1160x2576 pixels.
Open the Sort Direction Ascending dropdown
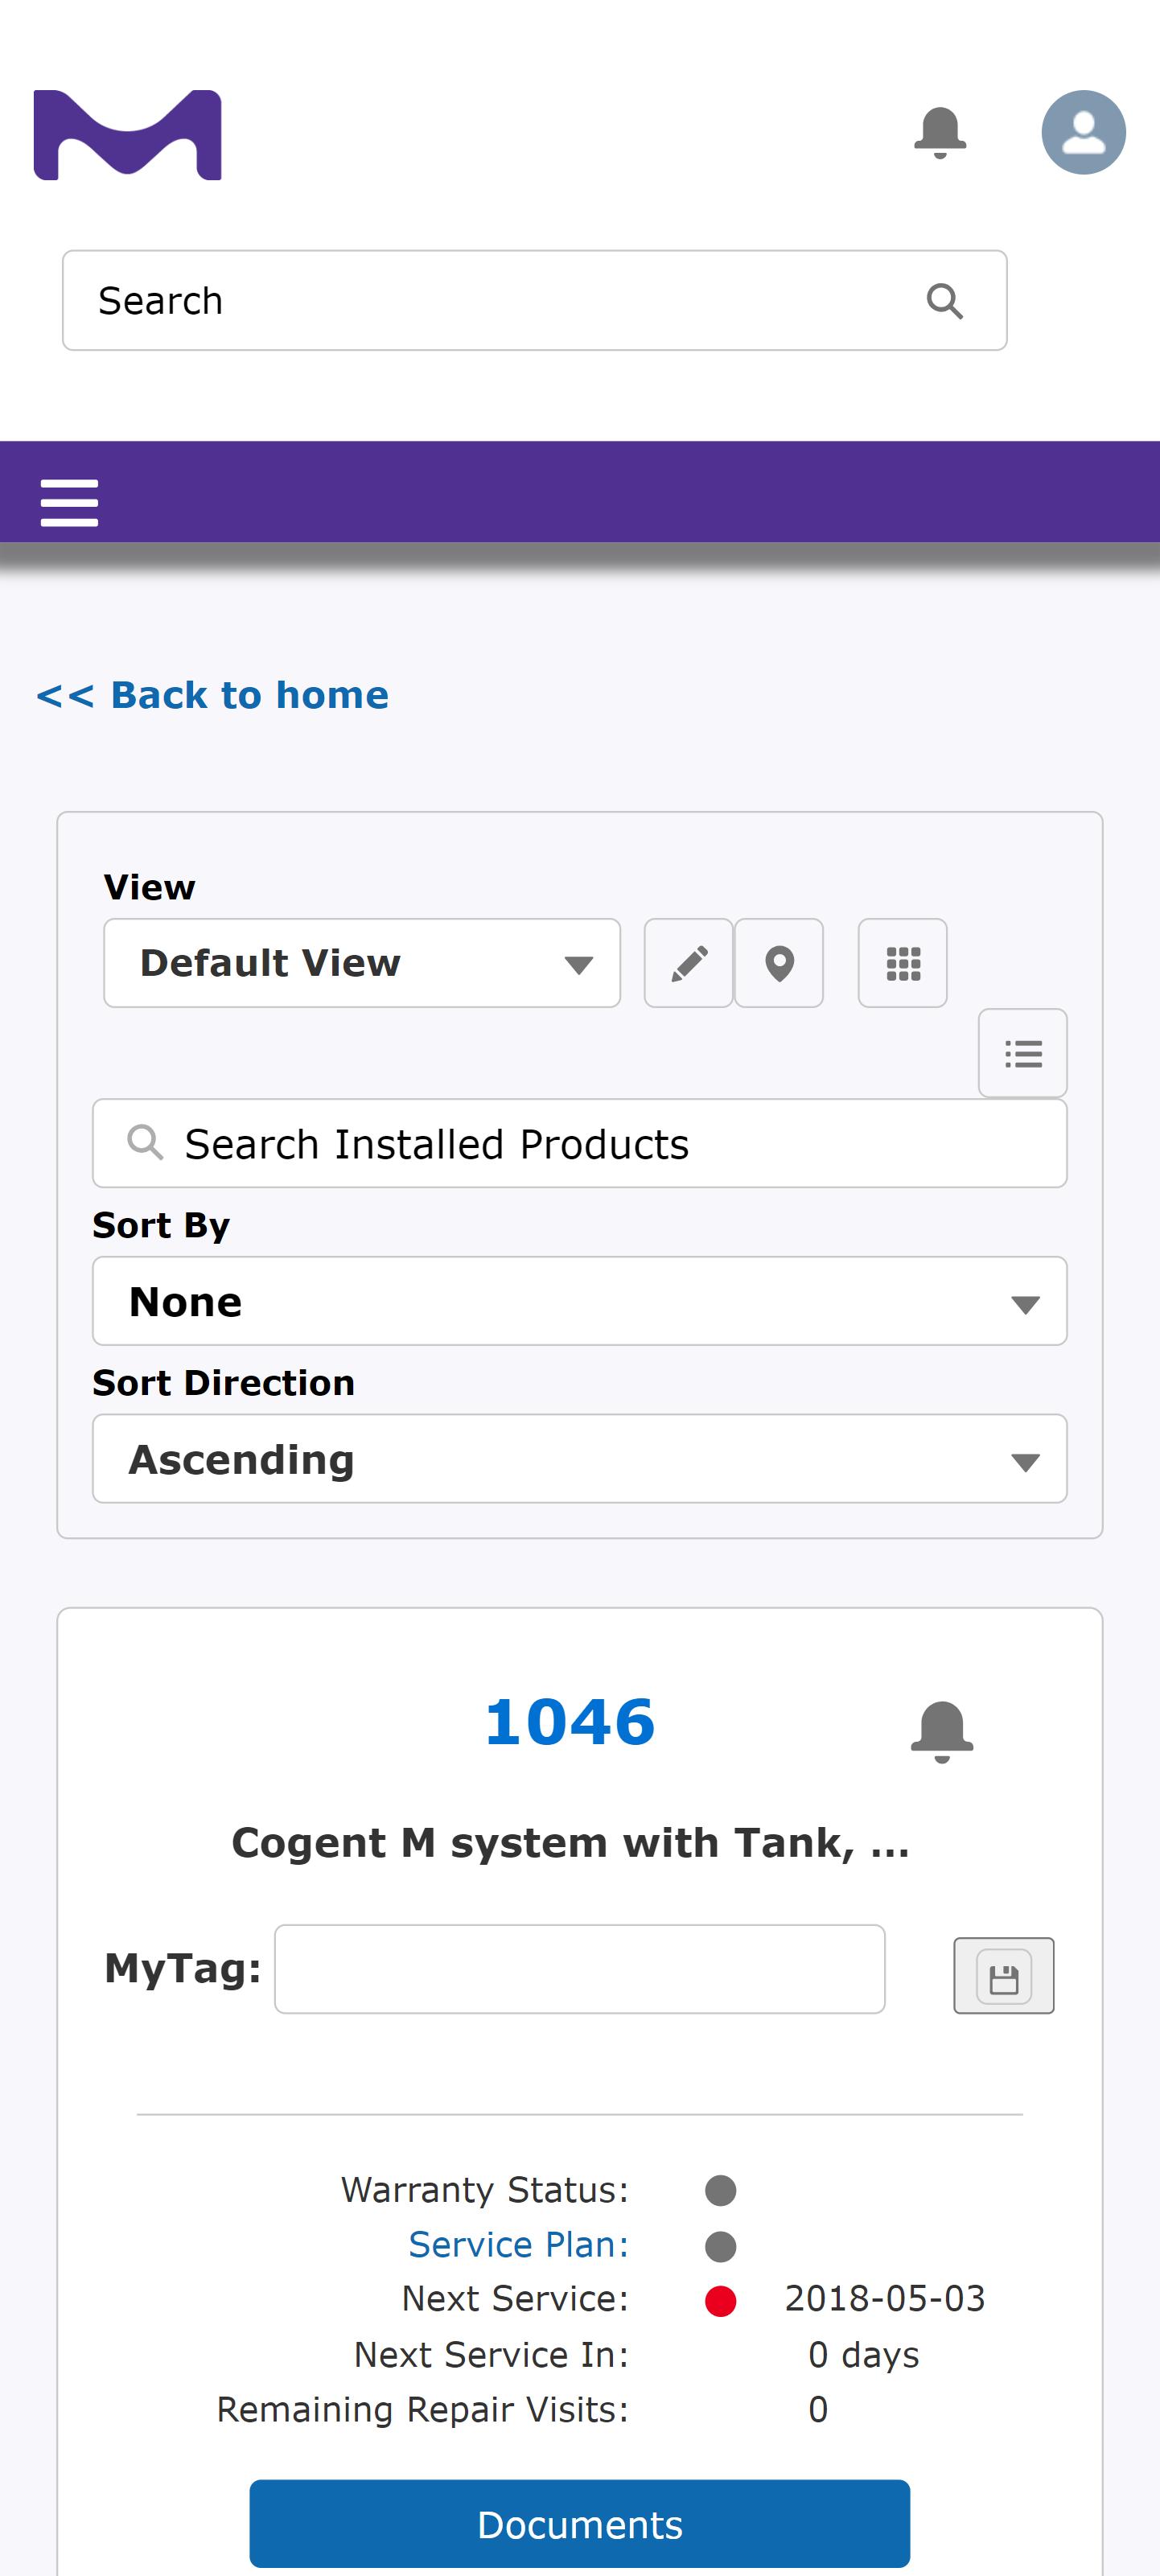tap(580, 1459)
